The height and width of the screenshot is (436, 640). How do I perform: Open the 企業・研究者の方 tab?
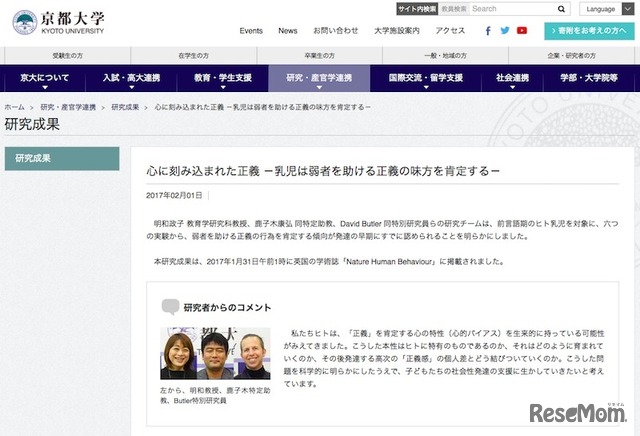click(571, 56)
